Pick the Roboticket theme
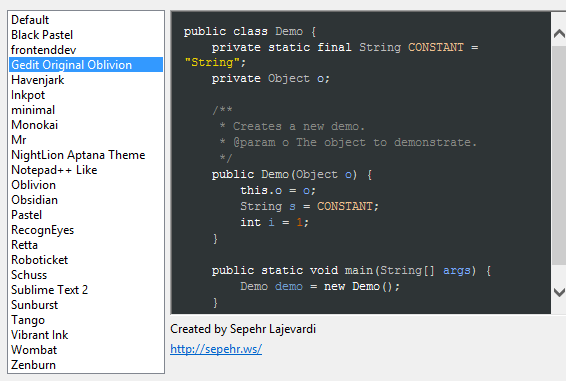 coord(86,260)
